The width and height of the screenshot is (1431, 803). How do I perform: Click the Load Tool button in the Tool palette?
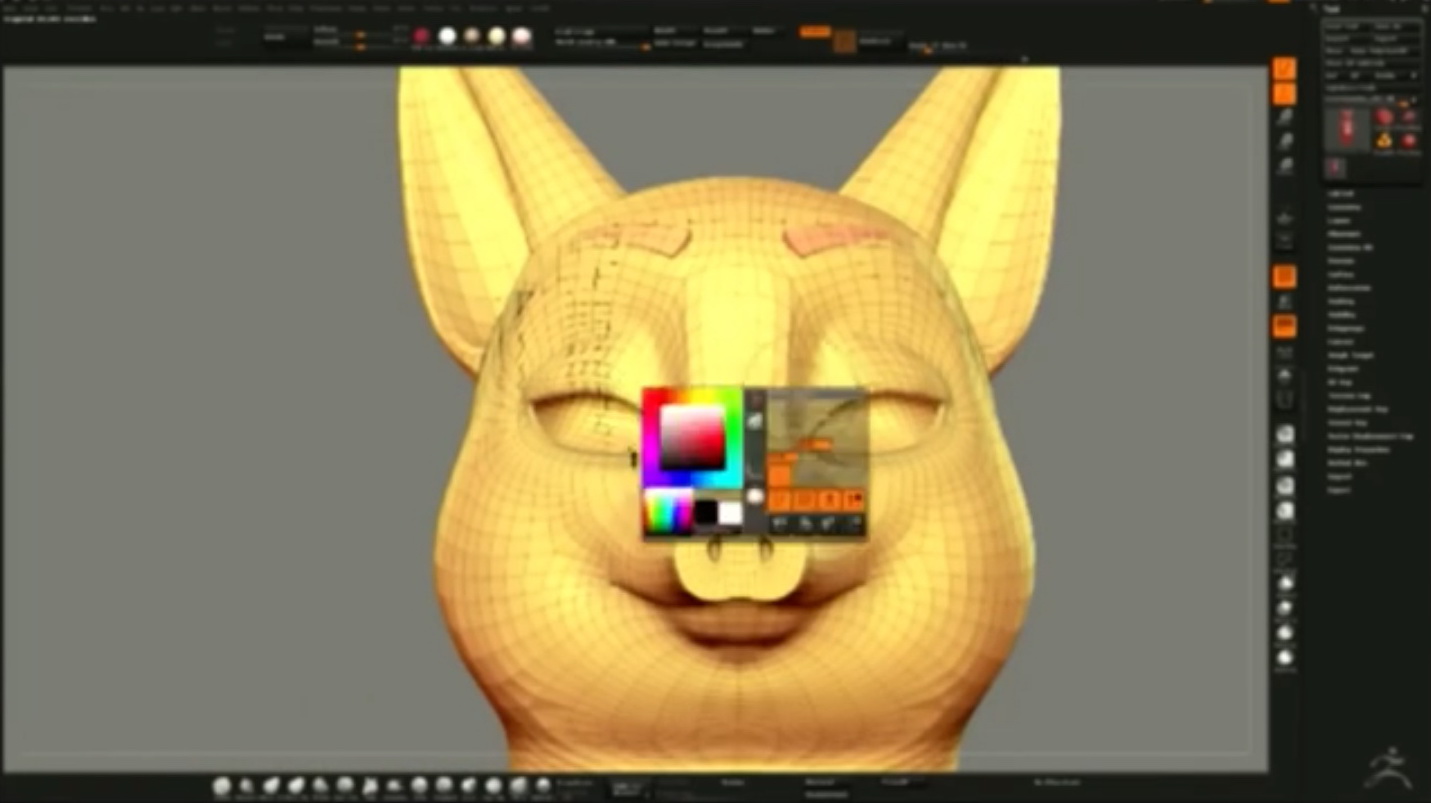(1346, 27)
